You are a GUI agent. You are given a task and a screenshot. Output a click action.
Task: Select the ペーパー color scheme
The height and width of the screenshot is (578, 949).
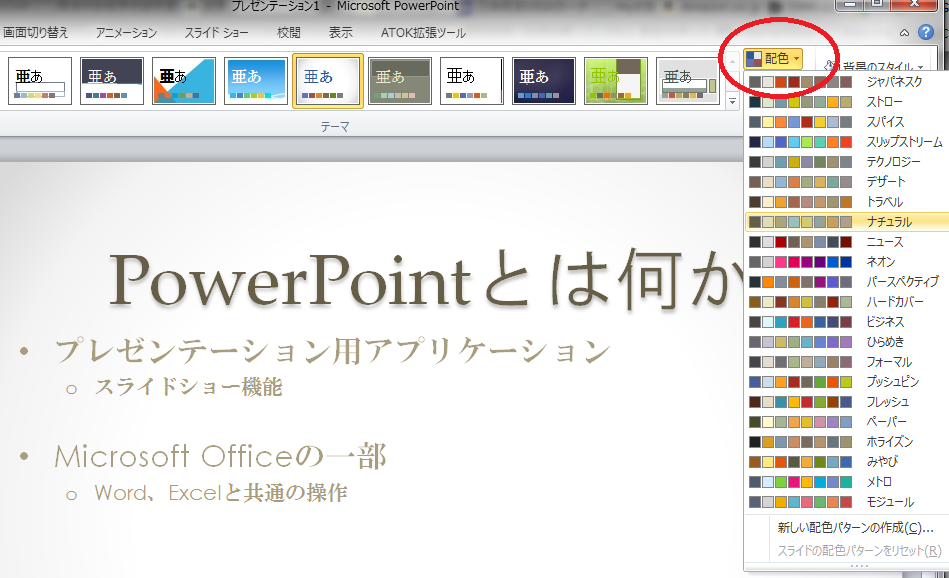click(847, 421)
